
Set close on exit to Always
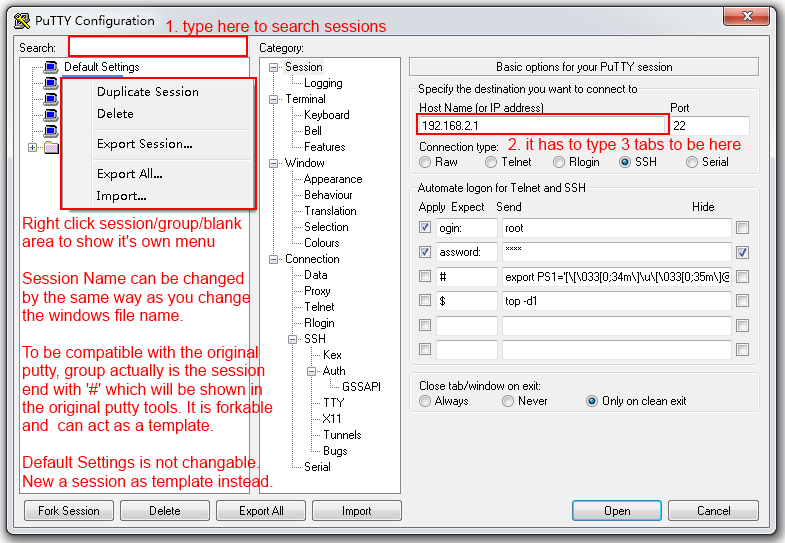425,401
